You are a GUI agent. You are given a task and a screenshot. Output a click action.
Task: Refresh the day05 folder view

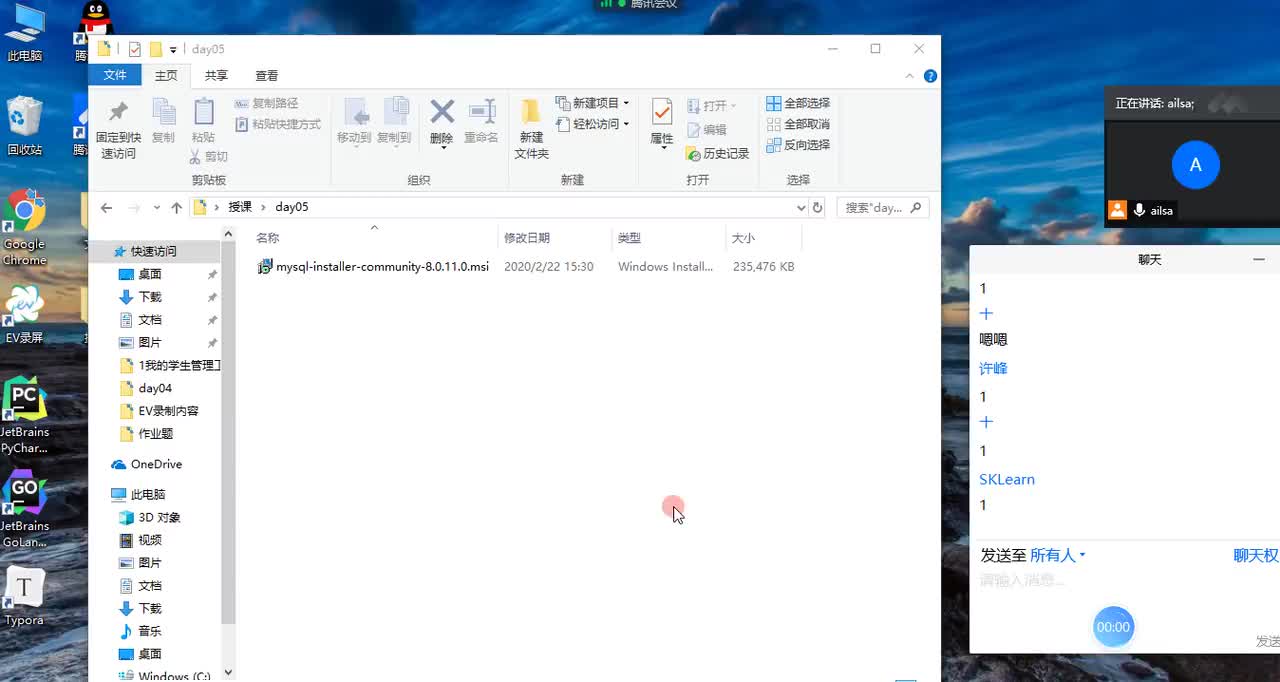coord(818,208)
